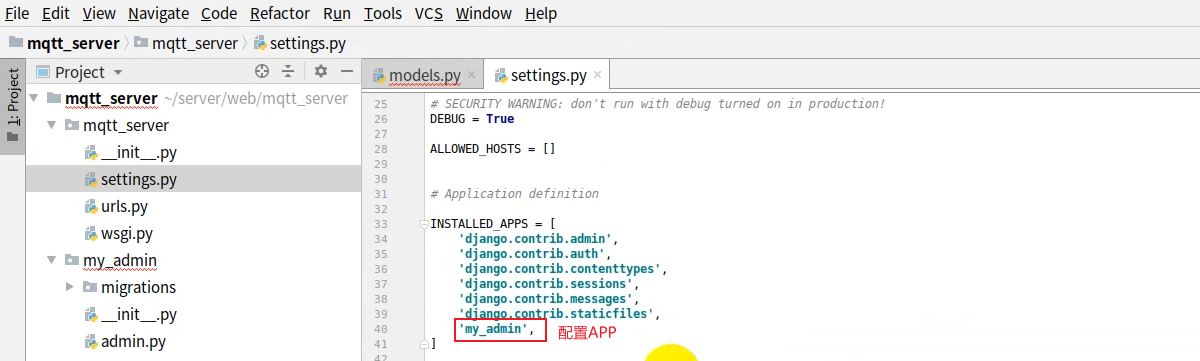This screenshot has width=1200, height=361.
Task: Collapse the my_admin folder
Action: tap(51, 261)
